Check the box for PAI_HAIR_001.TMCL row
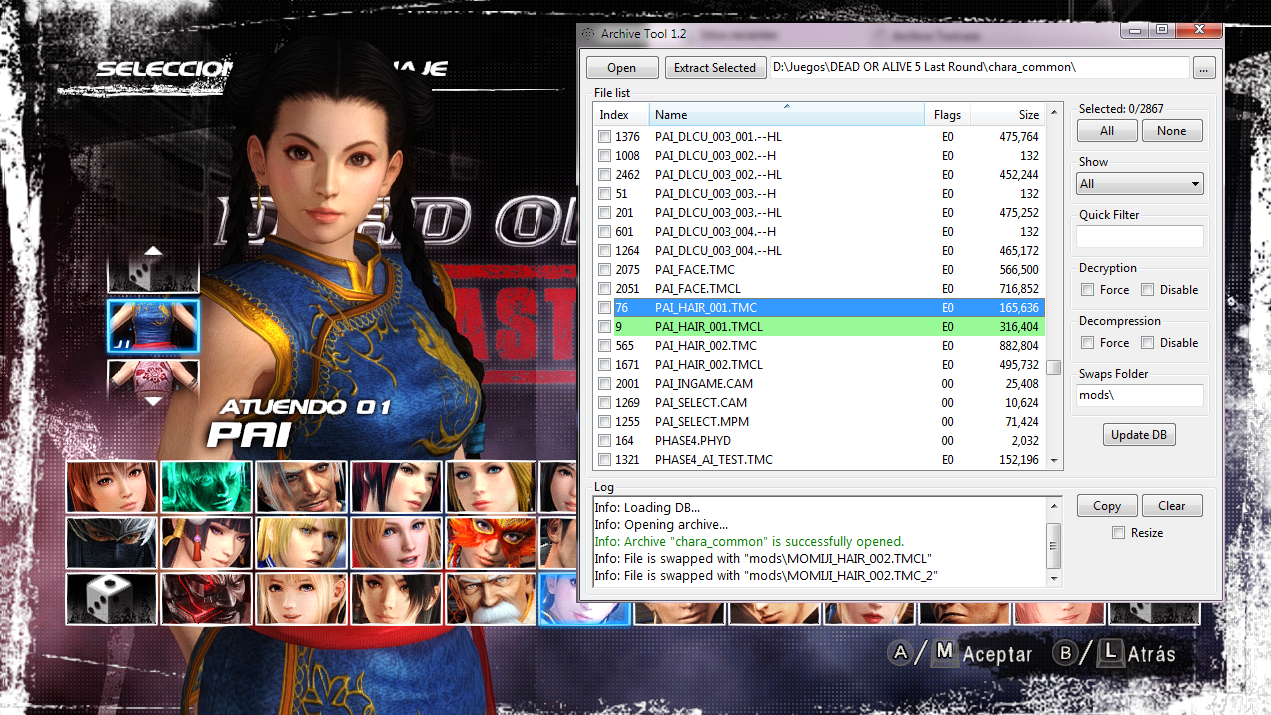1271x715 pixels. tap(604, 327)
